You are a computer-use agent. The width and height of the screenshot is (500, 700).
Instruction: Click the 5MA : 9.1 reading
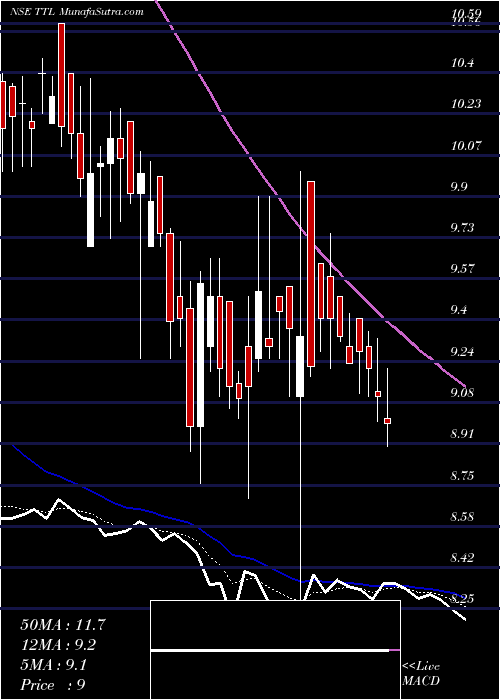(x=53, y=665)
